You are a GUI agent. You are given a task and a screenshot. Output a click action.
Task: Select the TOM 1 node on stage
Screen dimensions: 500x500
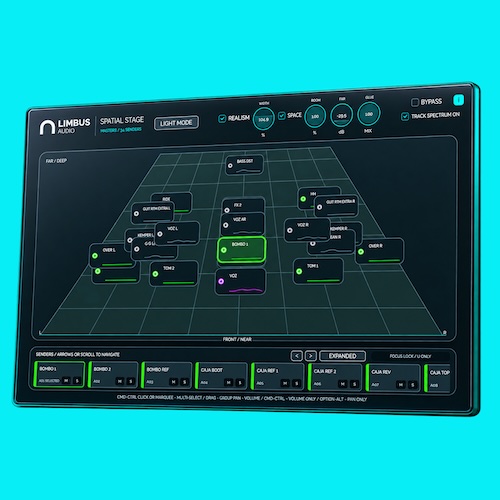[x=318, y=271]
